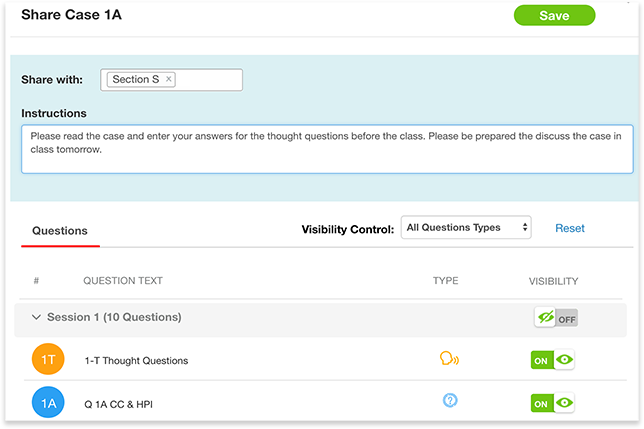
Task: Click the eye icon for 1-T Thought Questions
Action: pos(564,360)
